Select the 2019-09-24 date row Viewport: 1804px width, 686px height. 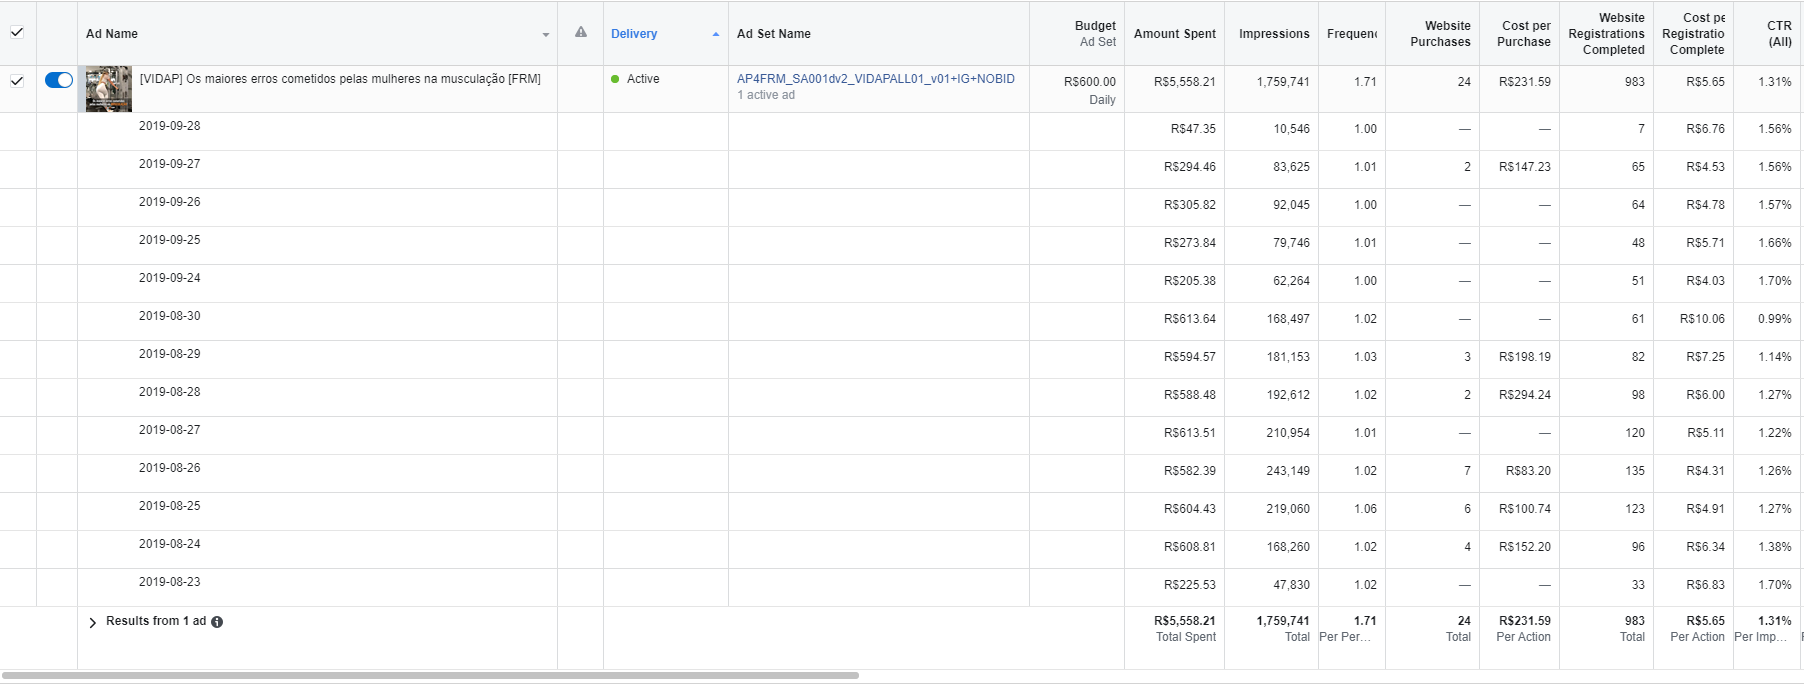(169, 278)
